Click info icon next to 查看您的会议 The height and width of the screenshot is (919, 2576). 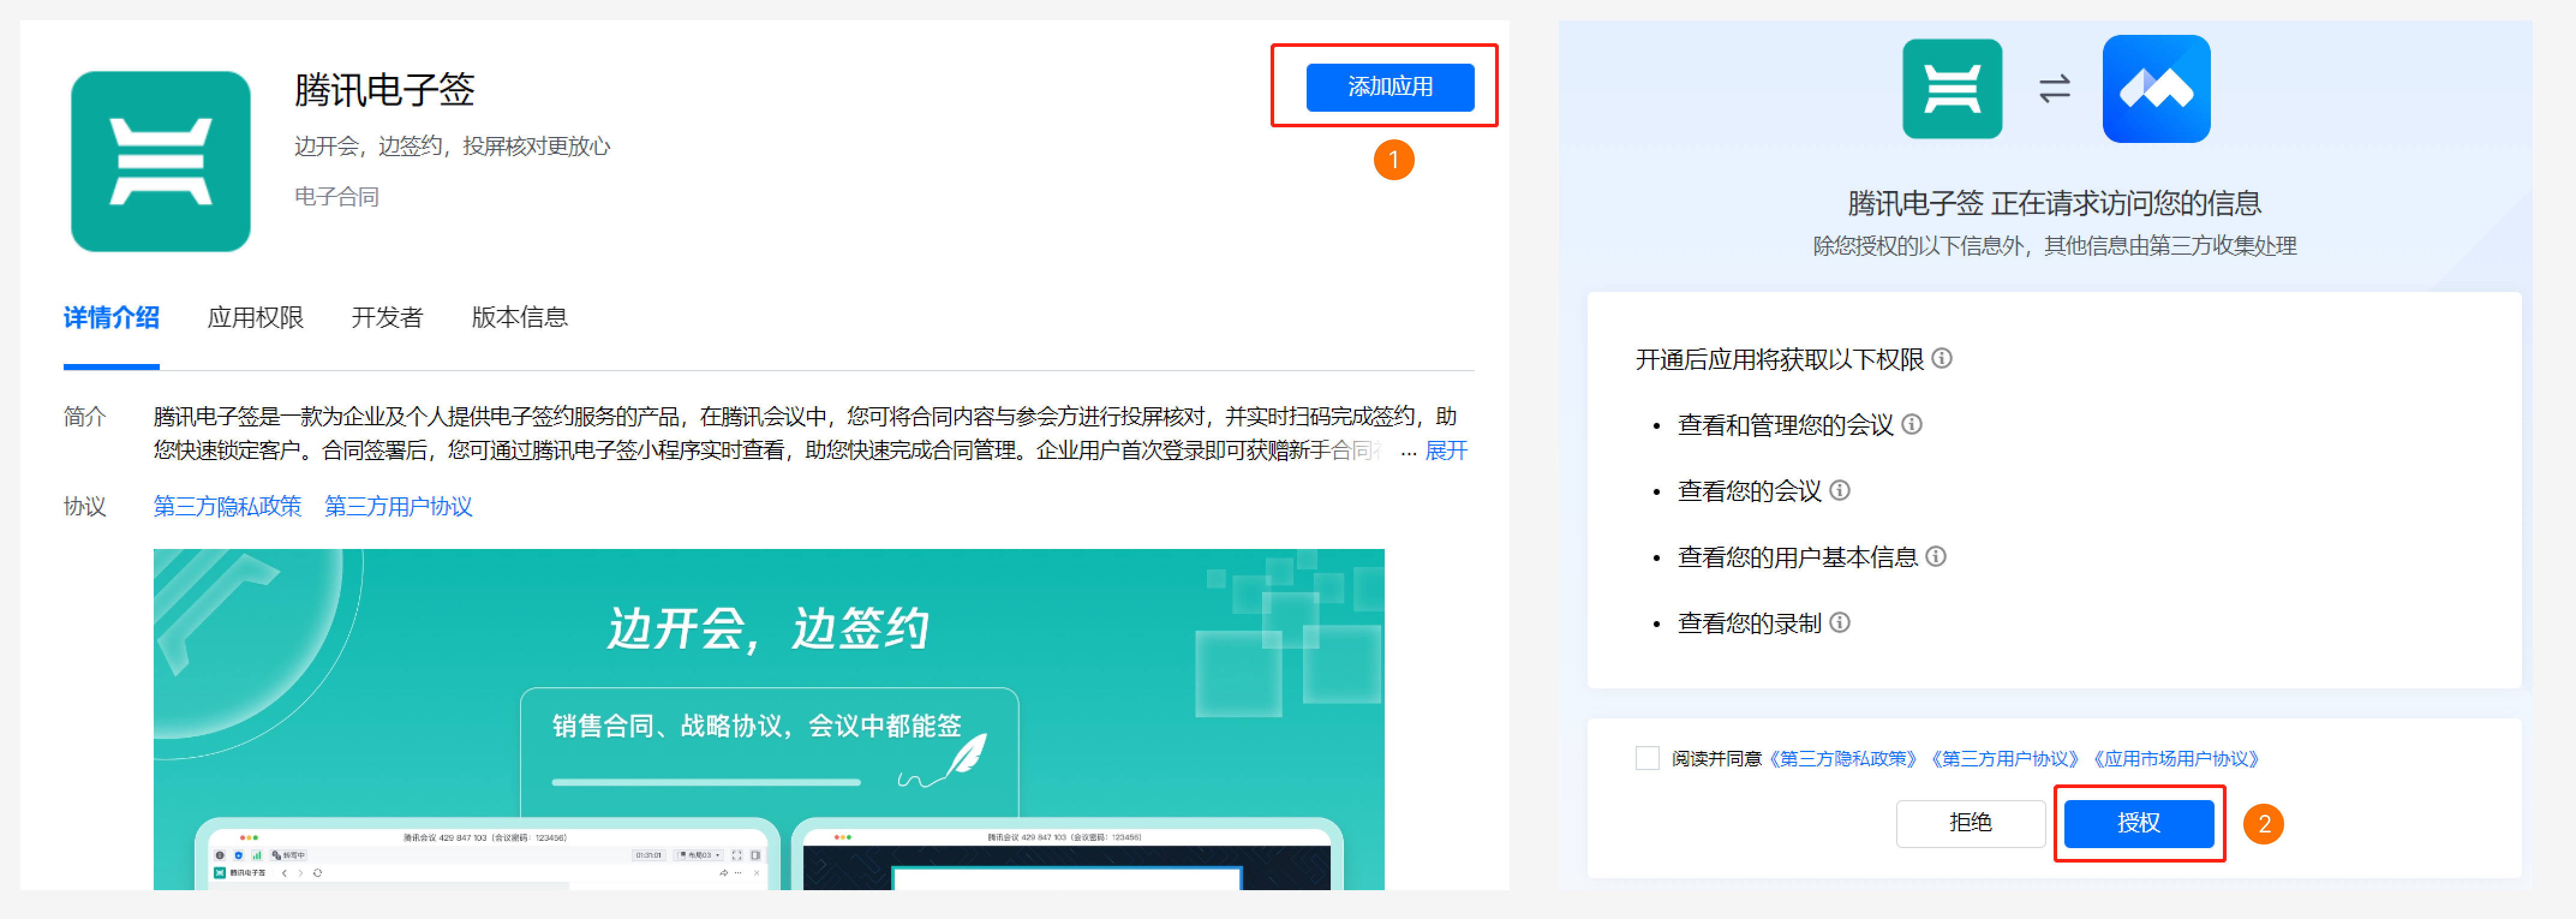click(1839, 490)
